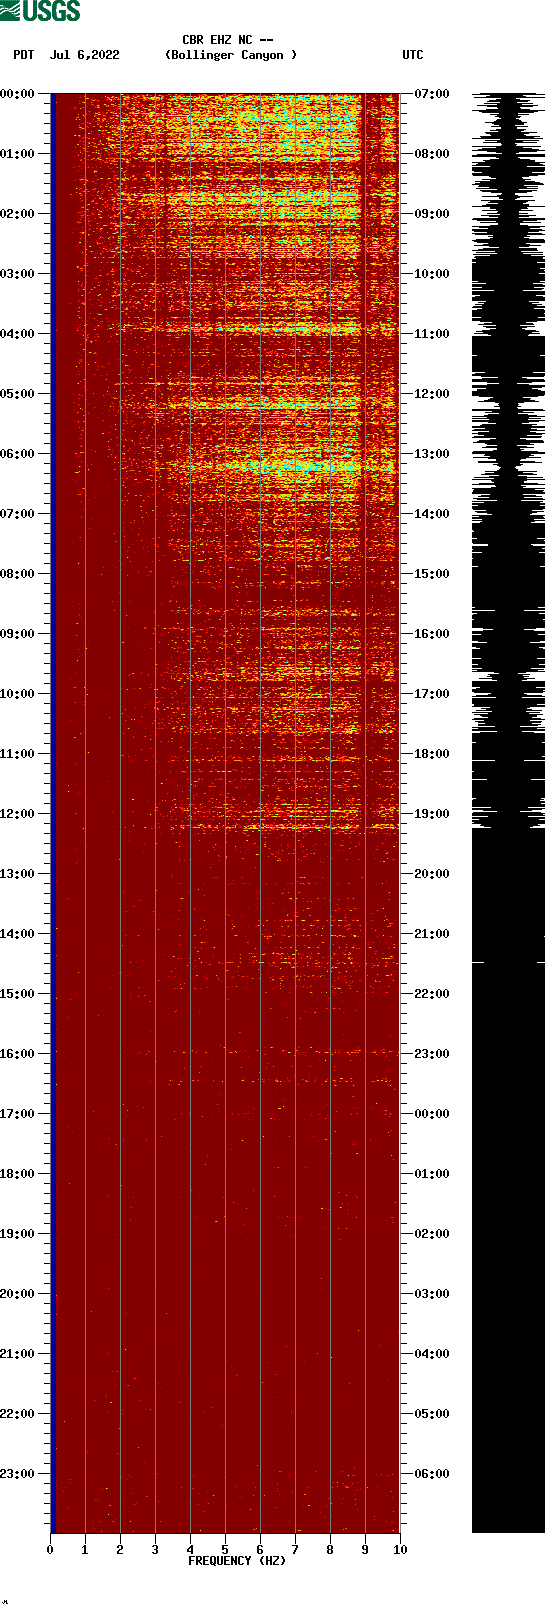Image resolution: width=552 pixels, height=1613 pixels.
Task: Click the 11:00 UTC time label
Action: (432, 333)
